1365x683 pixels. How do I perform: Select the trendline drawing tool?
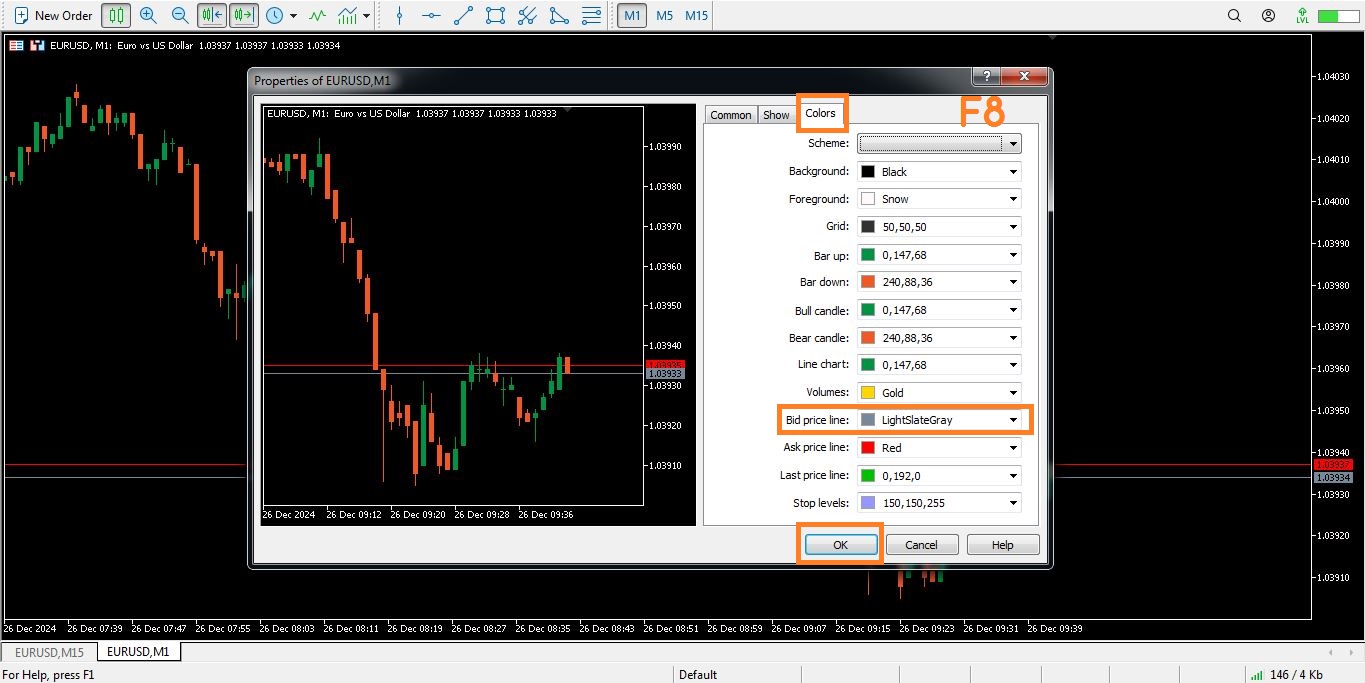[463, 16]
